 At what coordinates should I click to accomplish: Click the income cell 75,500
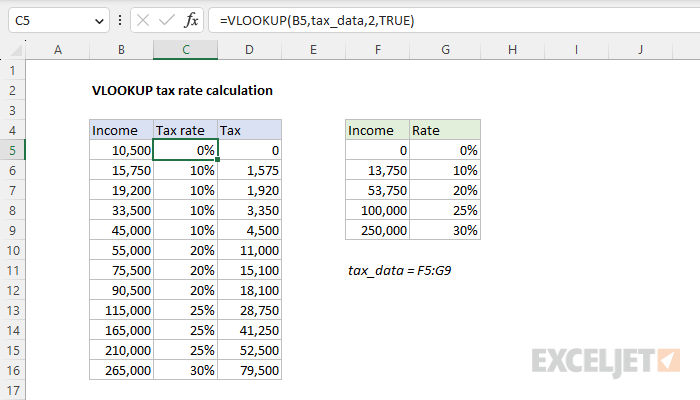[x=121, y=270]
